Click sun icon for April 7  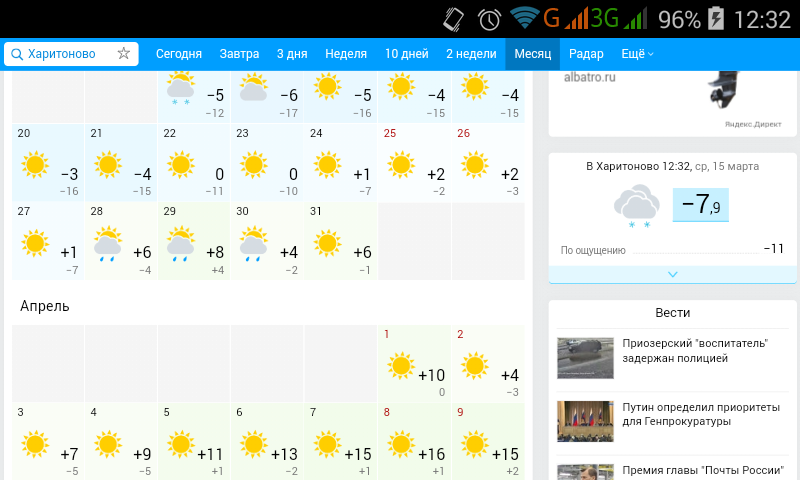point(327,444)
